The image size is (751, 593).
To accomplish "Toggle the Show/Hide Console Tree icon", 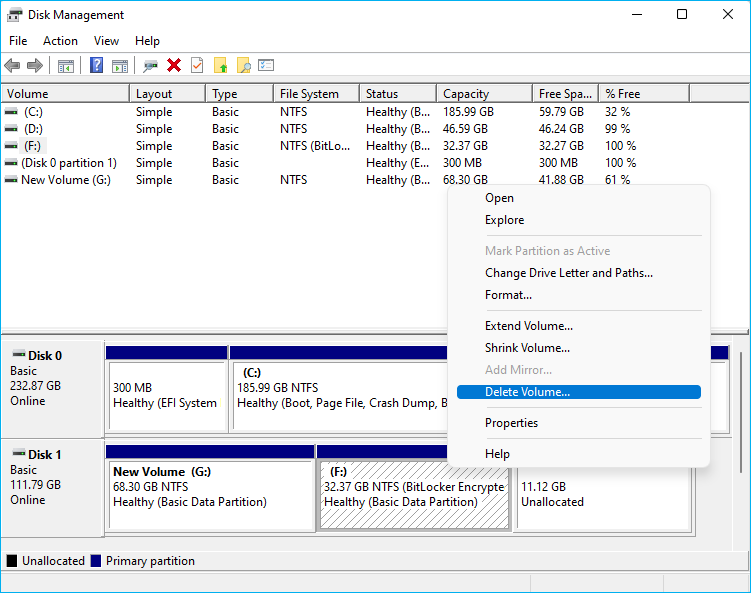I will [66, 66].
